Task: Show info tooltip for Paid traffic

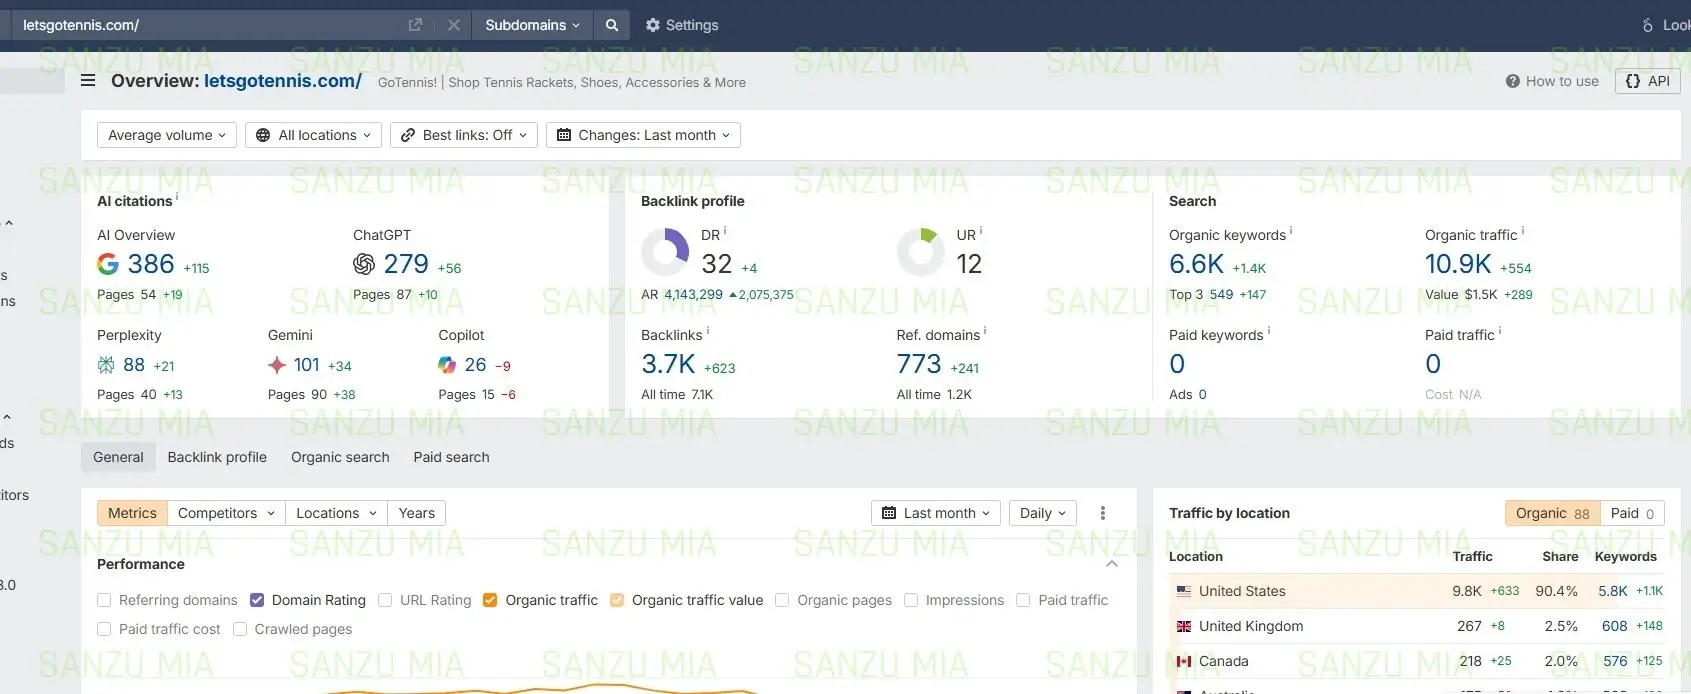Action: coord(1500,331)
